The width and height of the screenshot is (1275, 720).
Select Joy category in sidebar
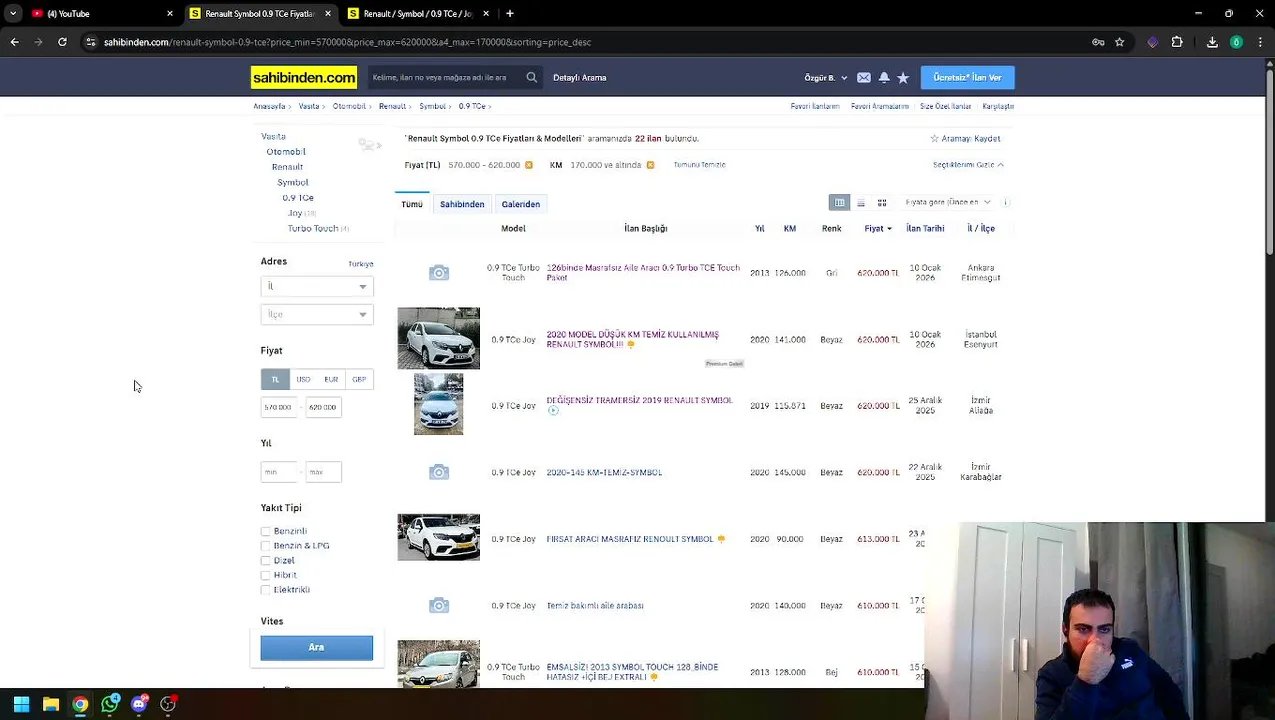(295, 213)
